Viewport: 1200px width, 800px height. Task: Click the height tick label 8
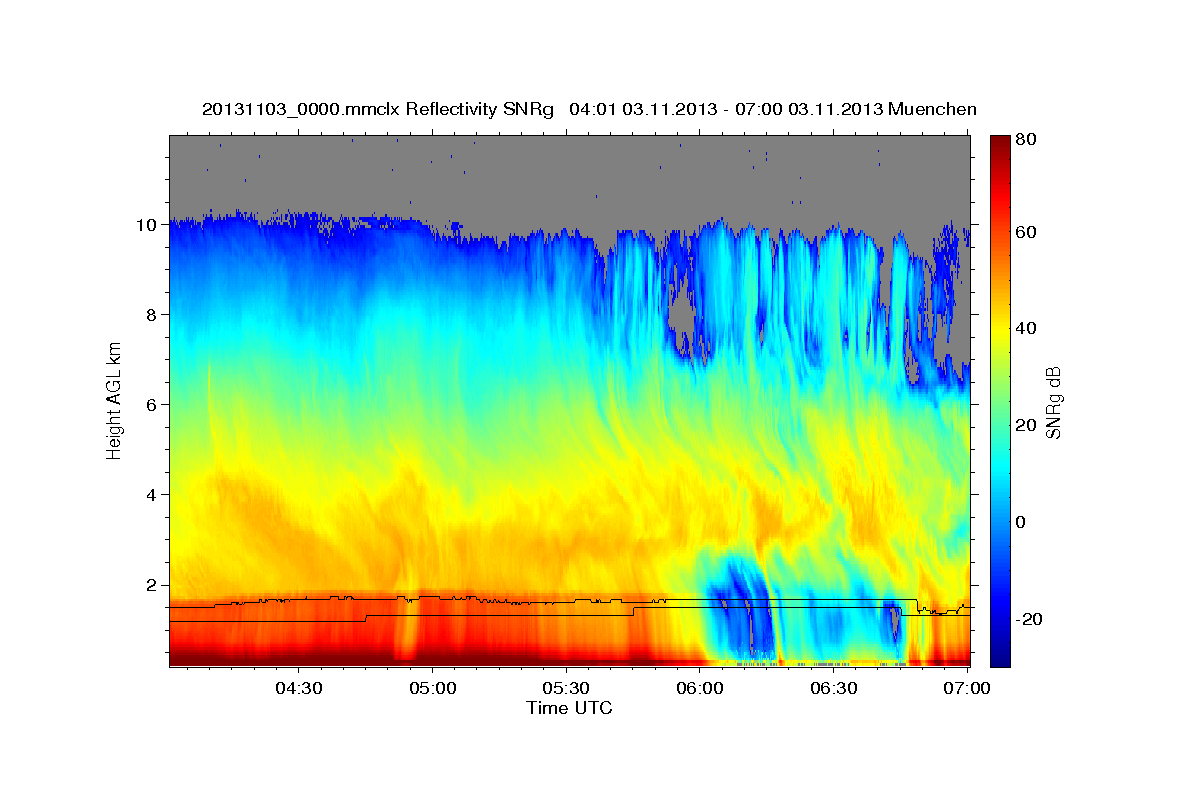click(x=152, y=315)
